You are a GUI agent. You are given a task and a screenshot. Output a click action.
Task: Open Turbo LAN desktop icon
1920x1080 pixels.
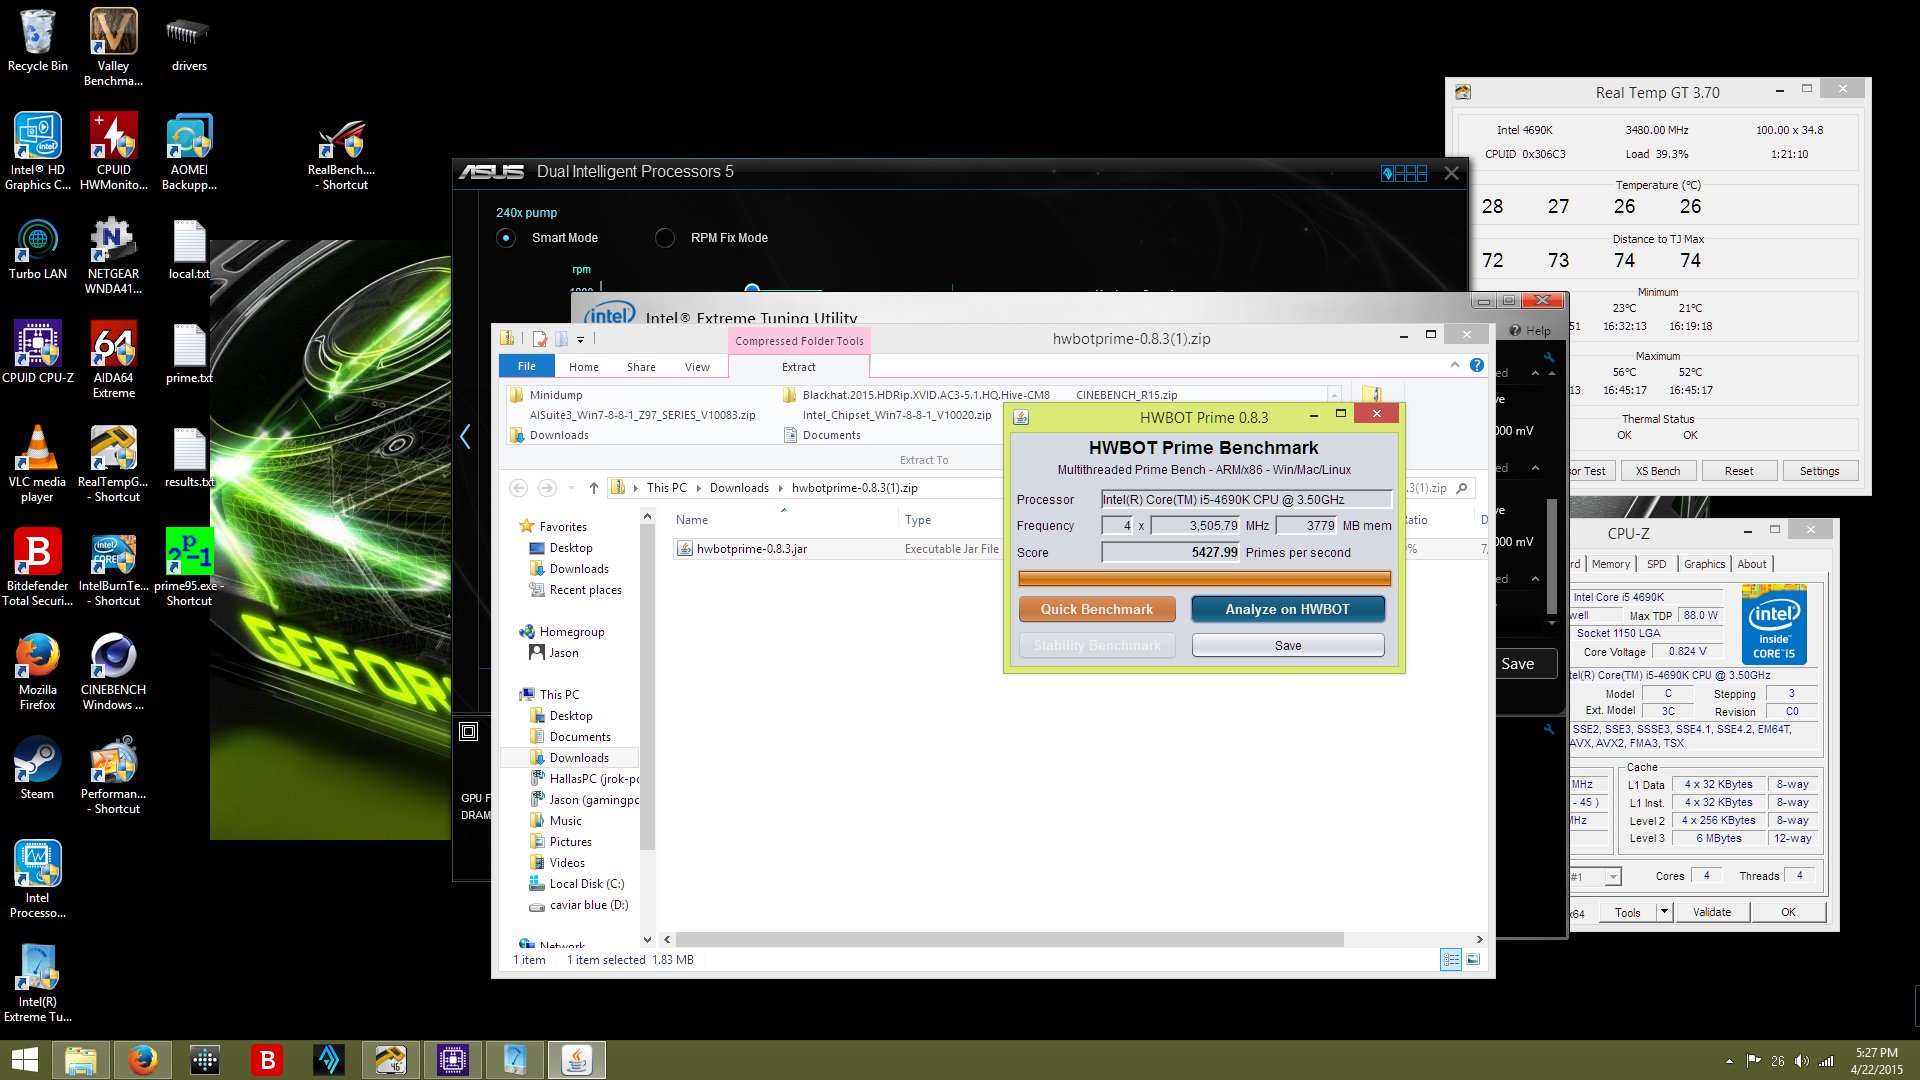(x=38, y=249)
